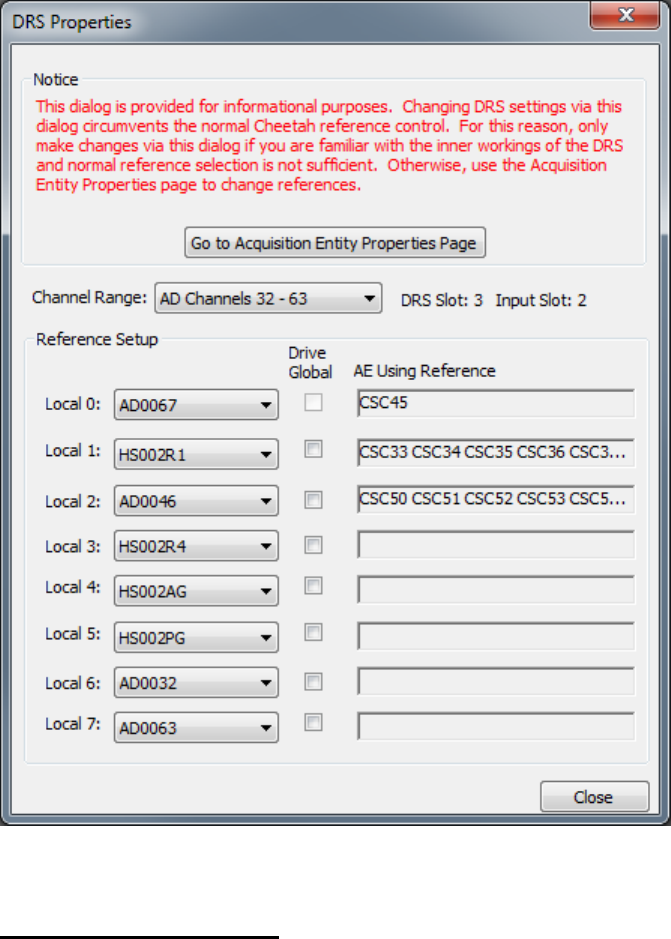Click the 'Drive Global' column header
This screenshot has height=939, width=671.
[310, 362]
